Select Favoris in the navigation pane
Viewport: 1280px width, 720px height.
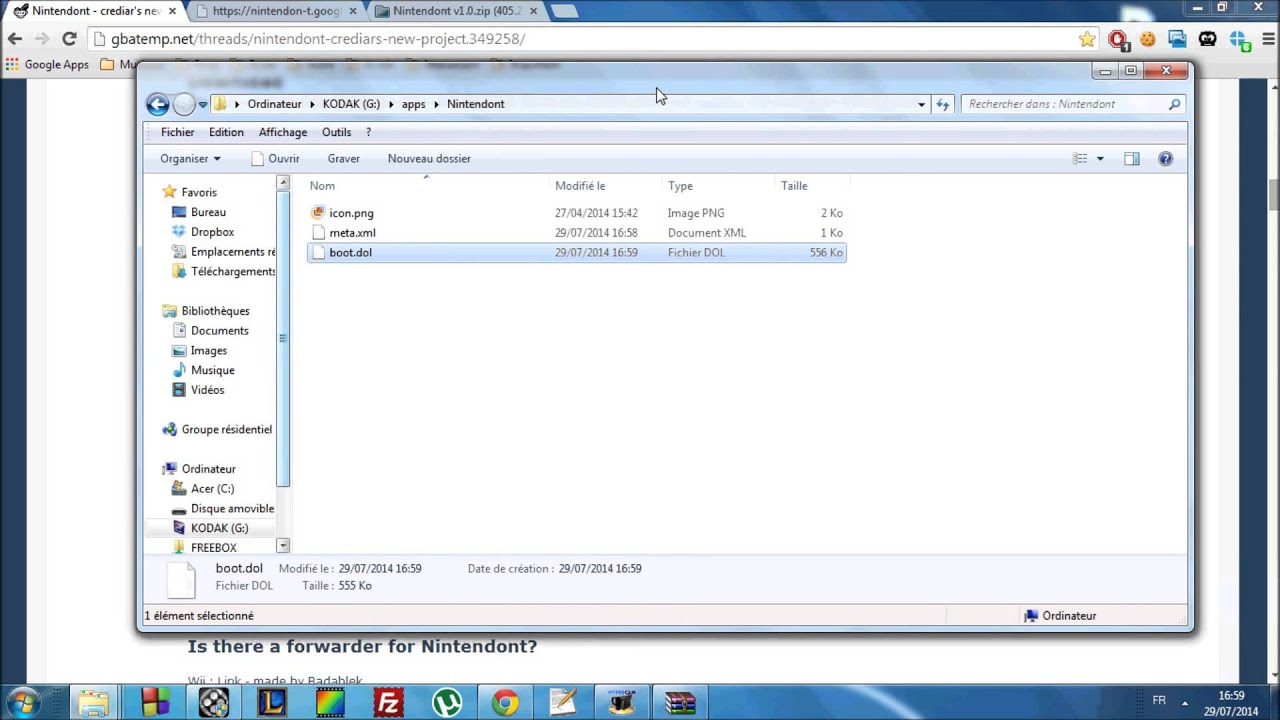[199, 192]
